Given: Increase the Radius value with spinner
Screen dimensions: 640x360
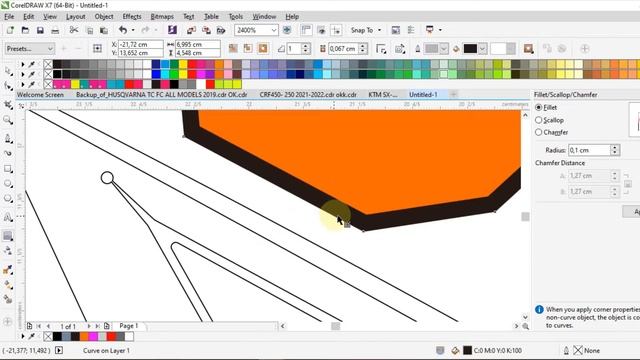Looking at the screenshot, I should pyautogui.click(x=615, y=148).
